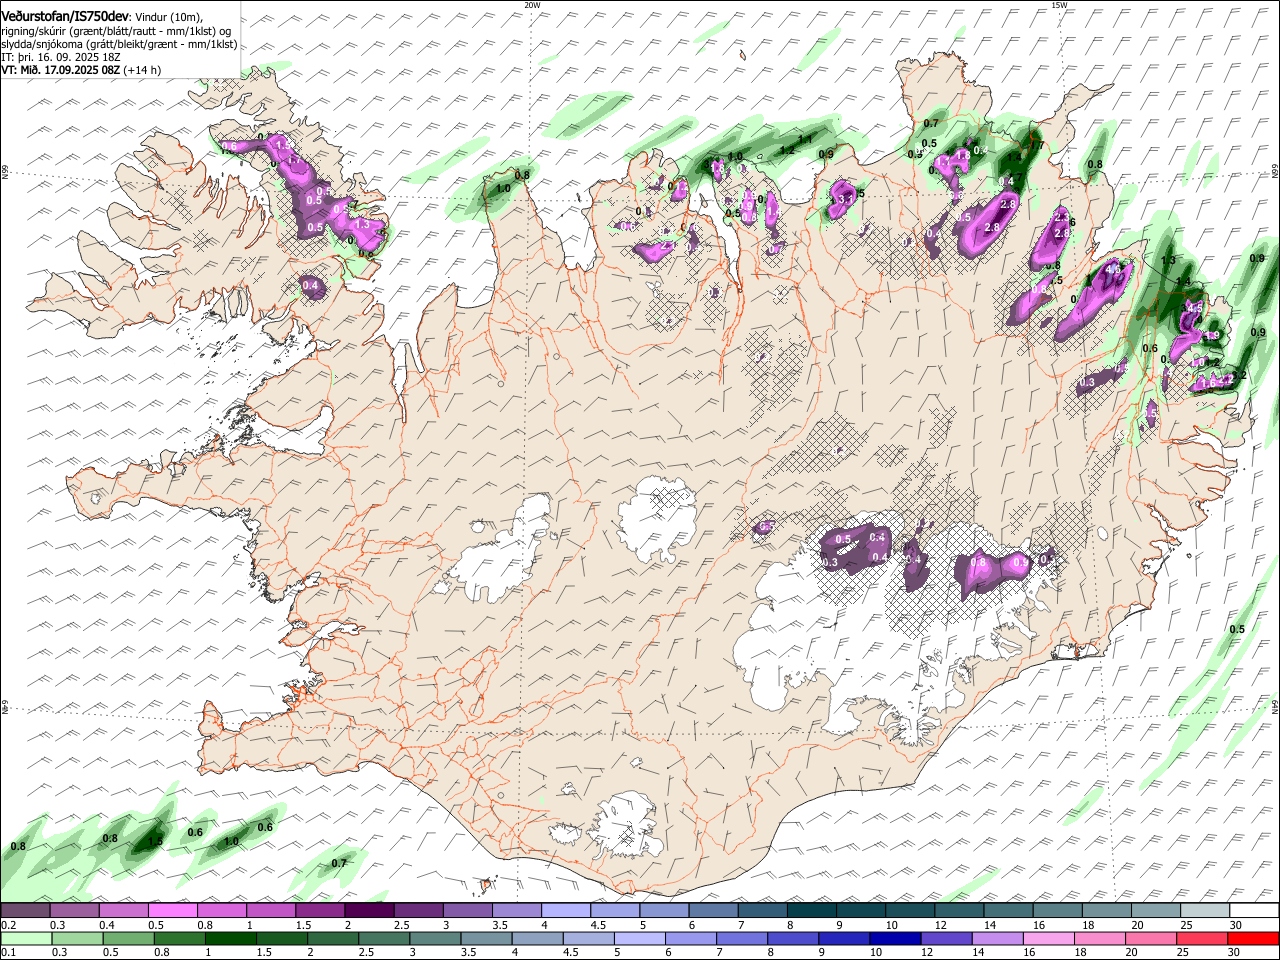Click the 'slydda/snjókoma' legend description line

click(x=119, y=45)
